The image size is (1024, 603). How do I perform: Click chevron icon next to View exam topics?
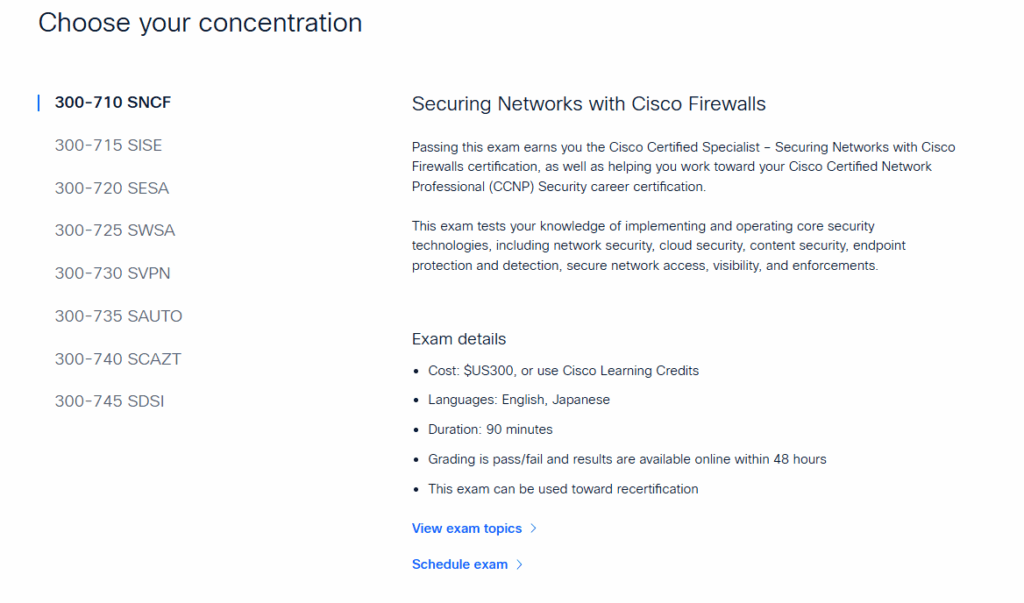pyautogui.click(x=534, y=528)
